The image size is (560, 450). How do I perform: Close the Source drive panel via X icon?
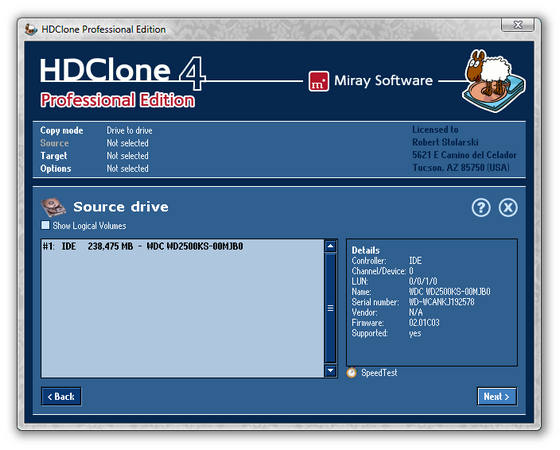pyautogui.click(x=508, y=208)
